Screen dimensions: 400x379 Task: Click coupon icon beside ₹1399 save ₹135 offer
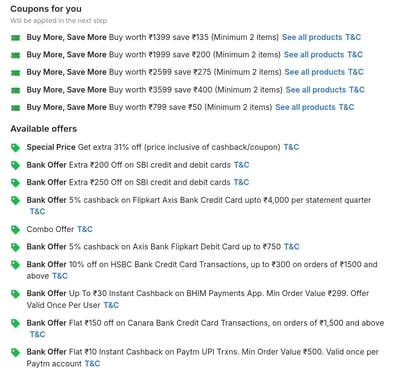15,38
